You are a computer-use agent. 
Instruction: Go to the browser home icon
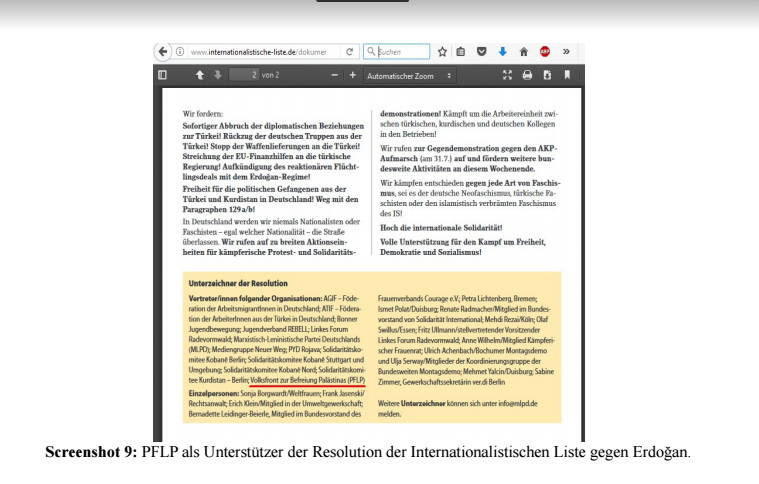(x=522, y=51)
